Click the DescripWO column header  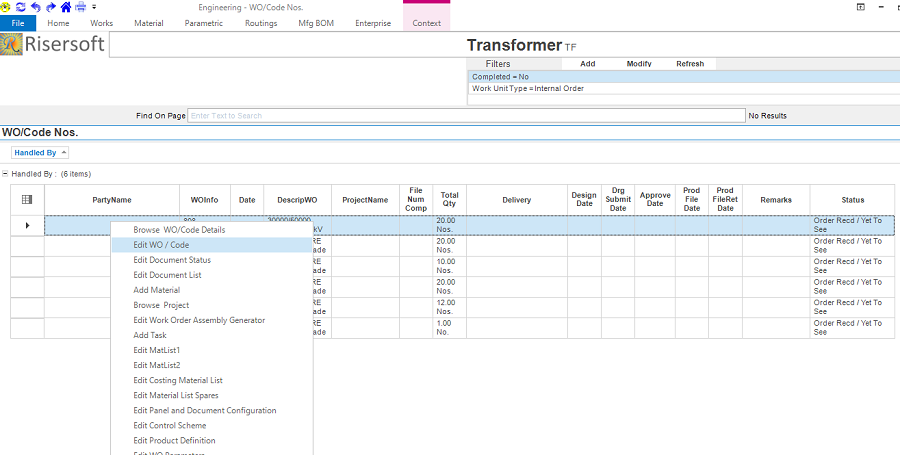[297, 200]
